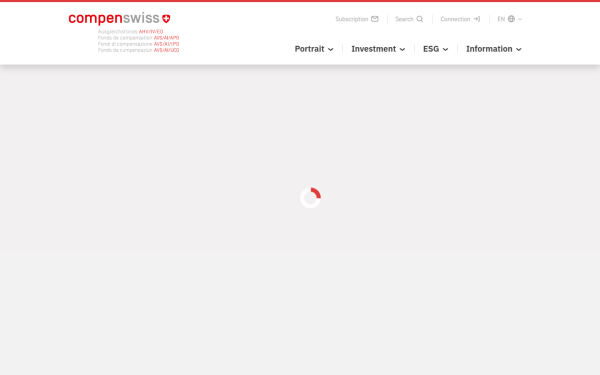600x375 pixels.
Task: Open the Connection link text
Action: [455, 19]
